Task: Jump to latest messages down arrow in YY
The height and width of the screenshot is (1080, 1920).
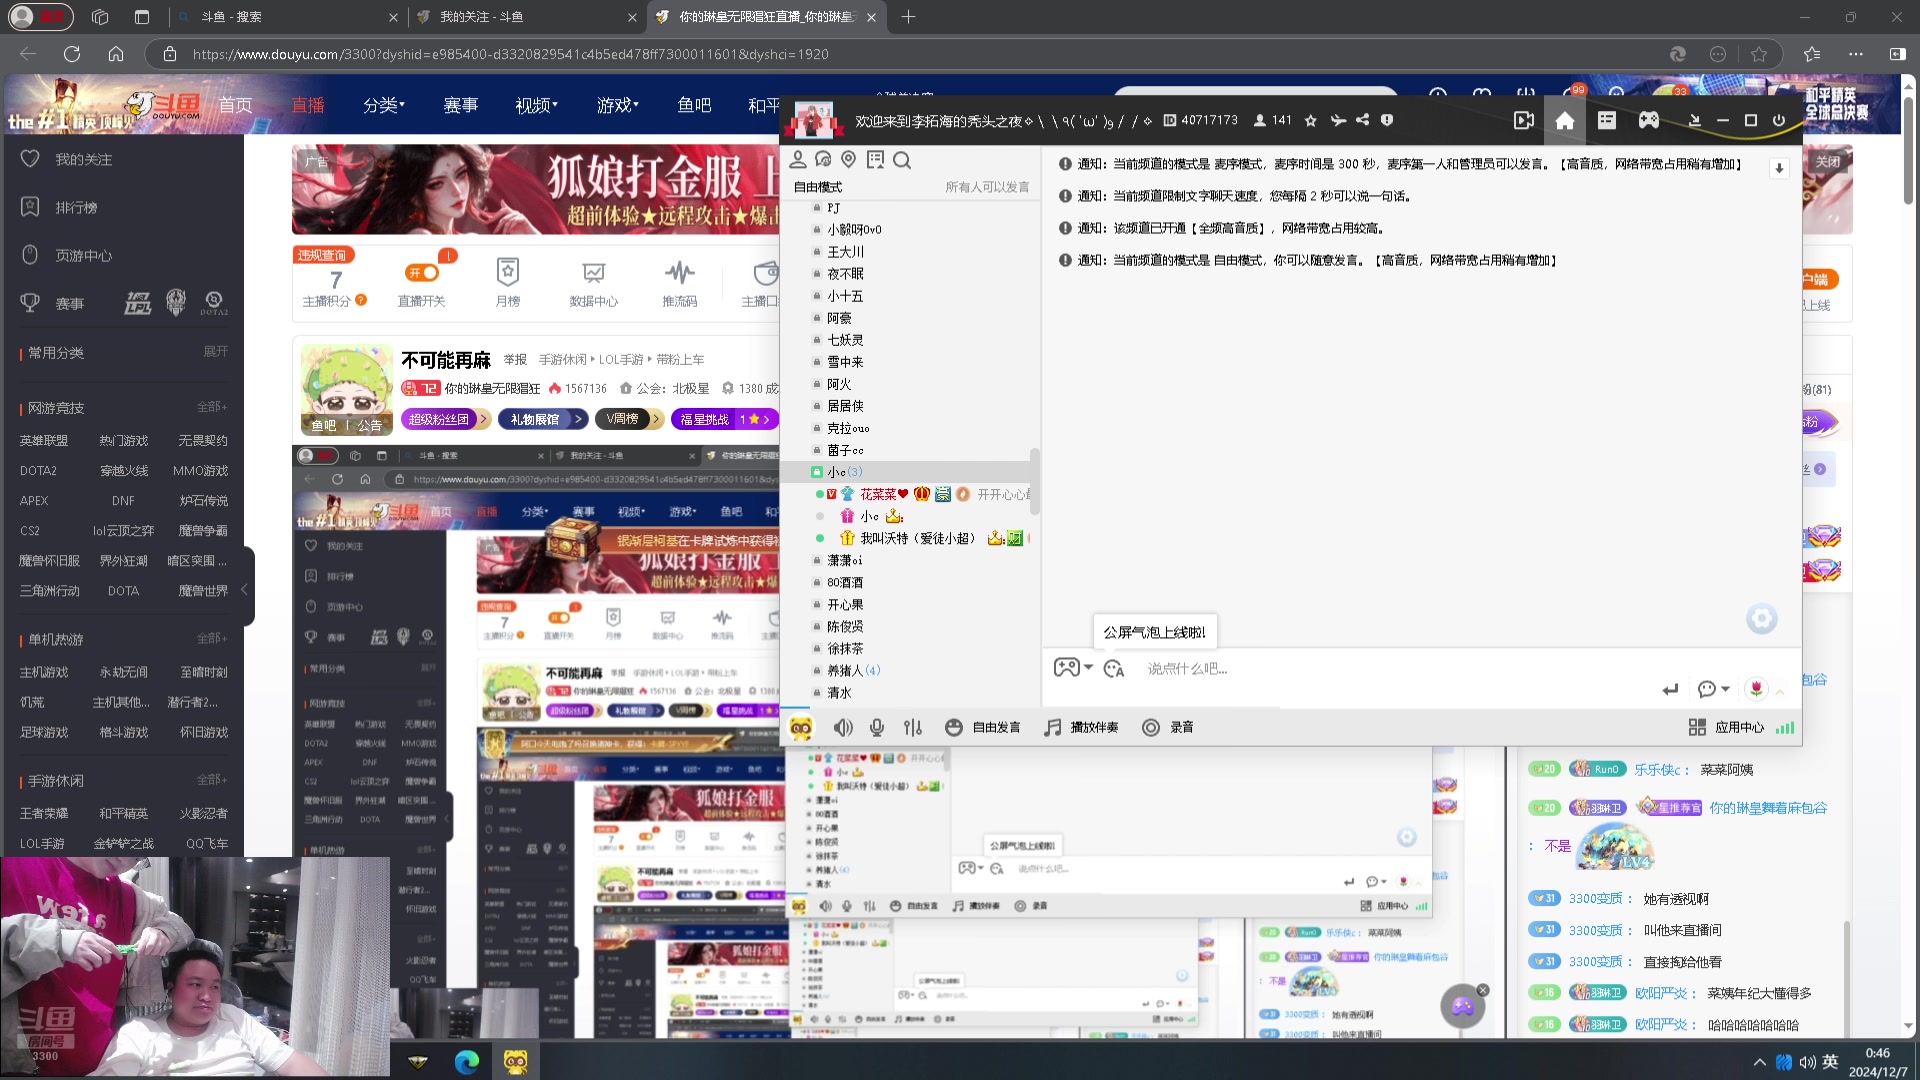Action: click(1779, 168)
